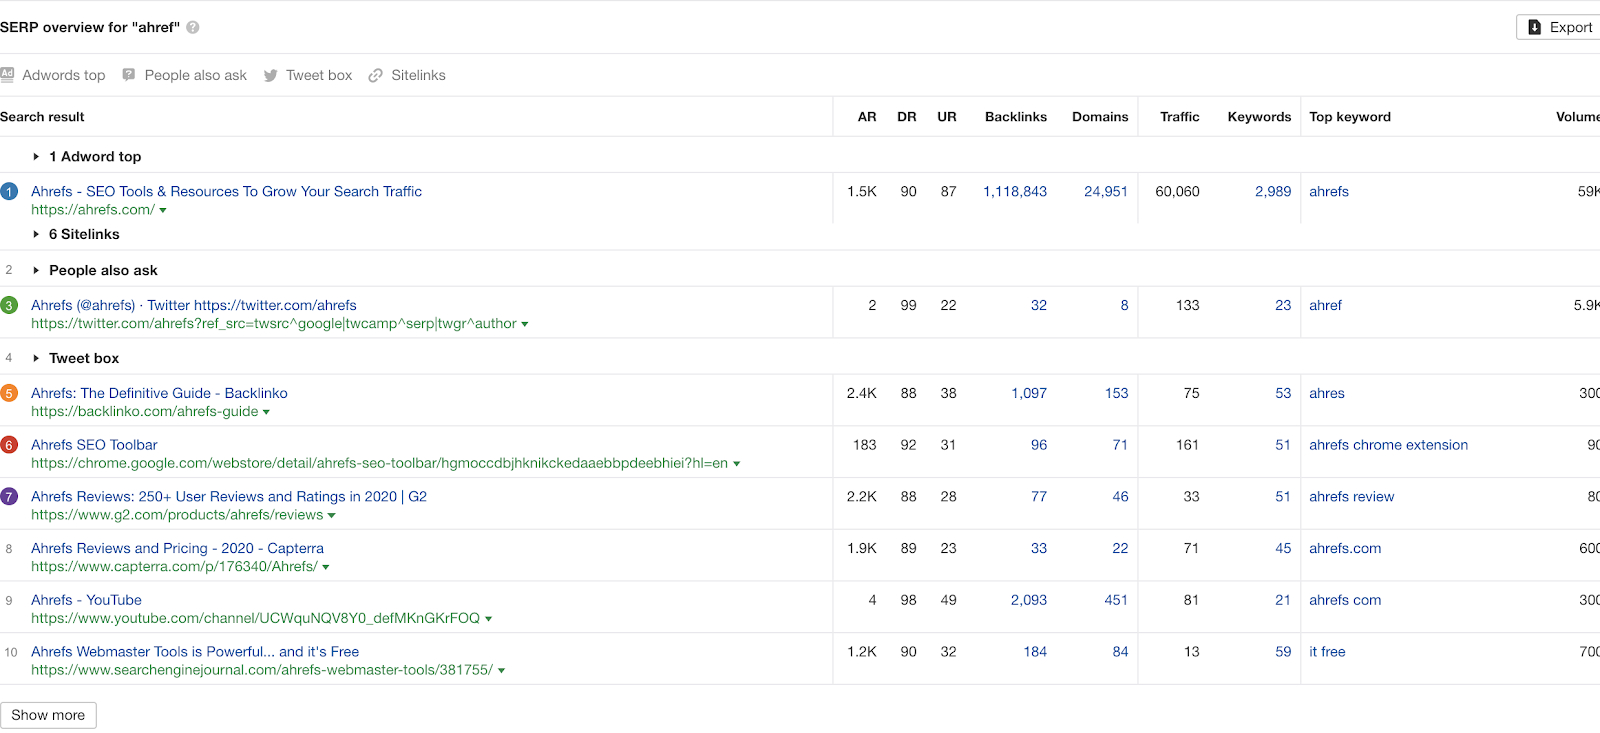This screenshot has width=1600, height=733.
Task: Click the Keywords column header
Action: pyautogui.click(x=1259, y=117)
